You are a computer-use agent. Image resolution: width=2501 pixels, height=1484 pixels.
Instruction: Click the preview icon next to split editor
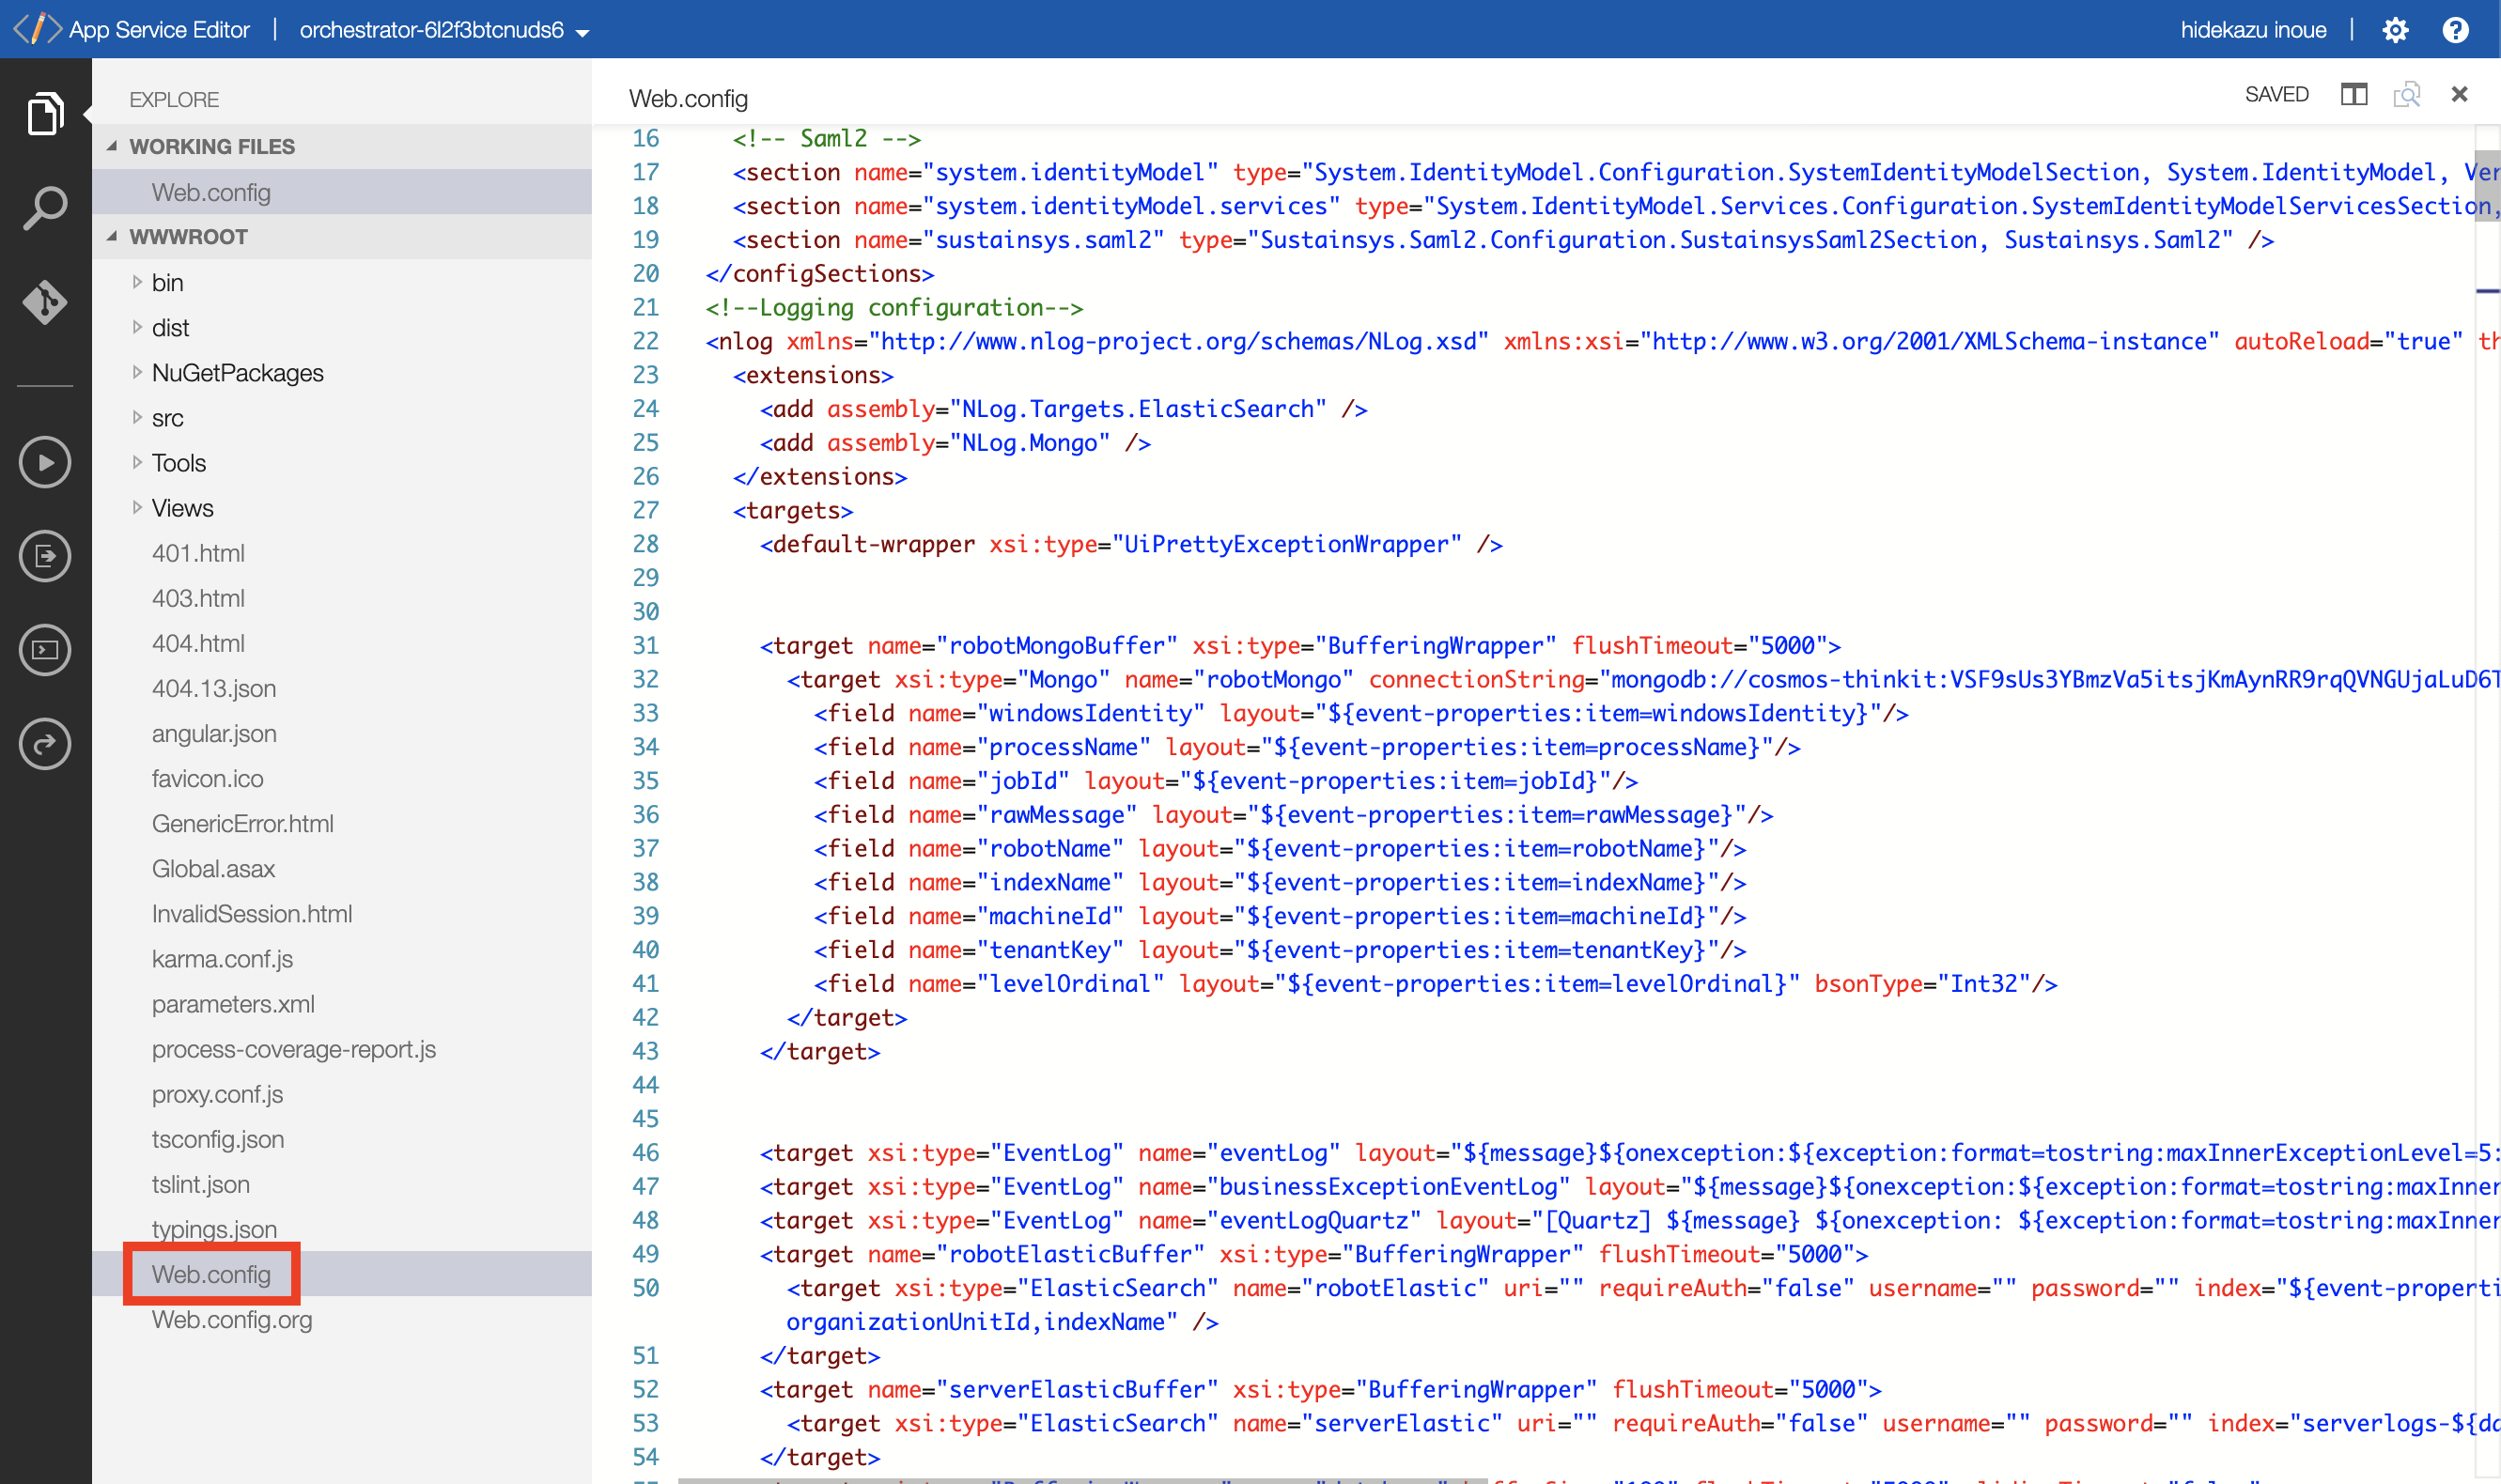2406,95
